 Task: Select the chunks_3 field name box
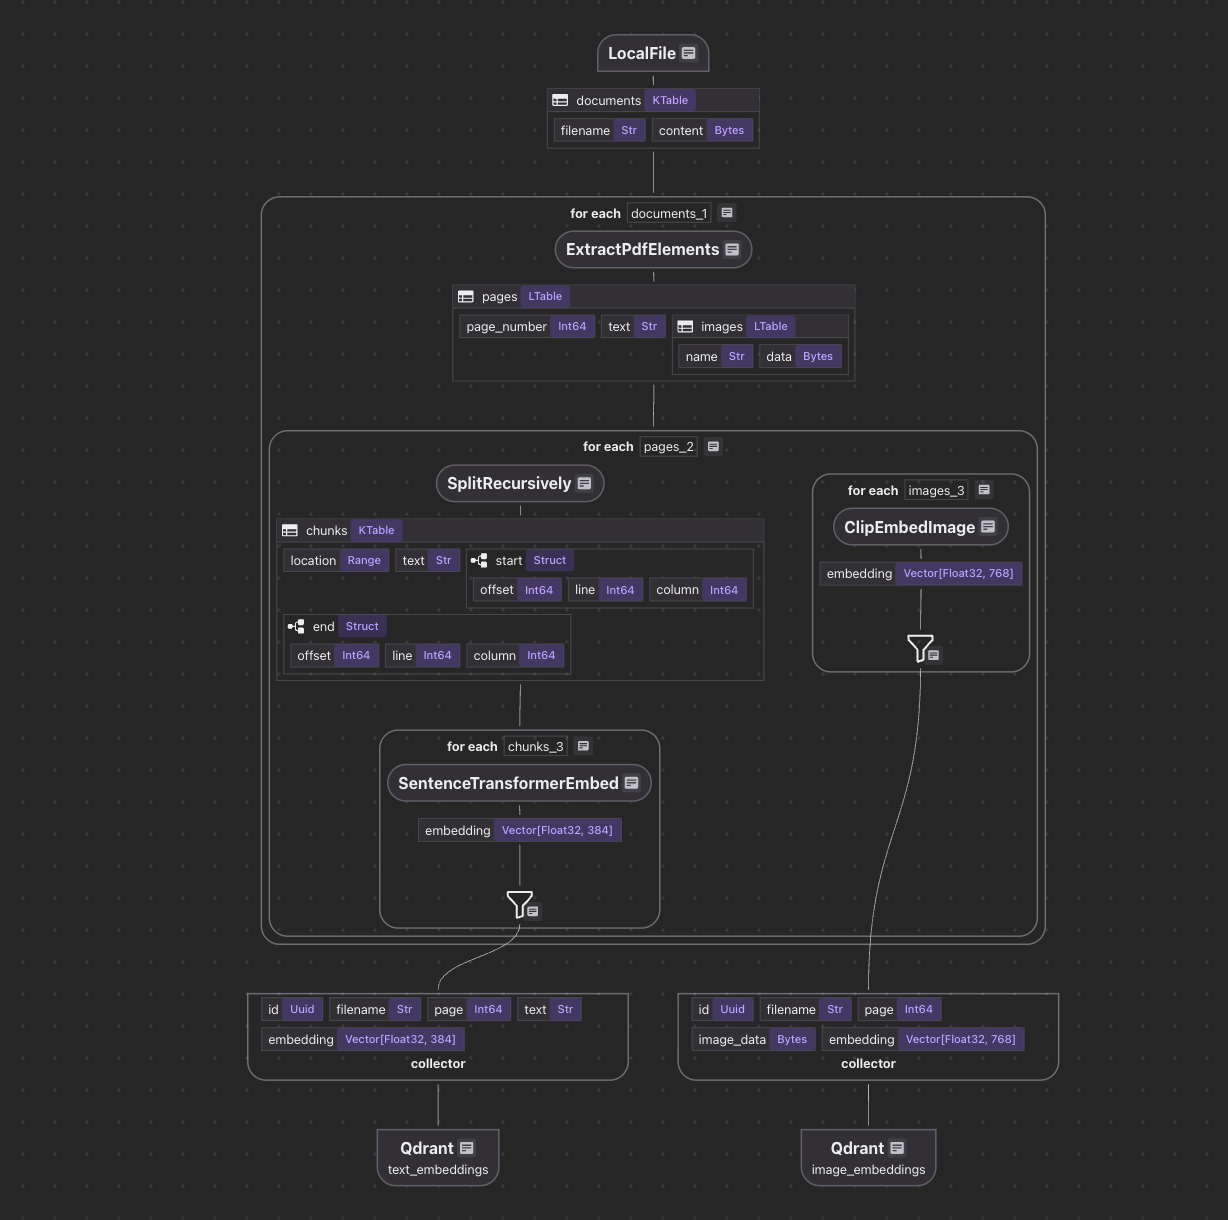535,746
